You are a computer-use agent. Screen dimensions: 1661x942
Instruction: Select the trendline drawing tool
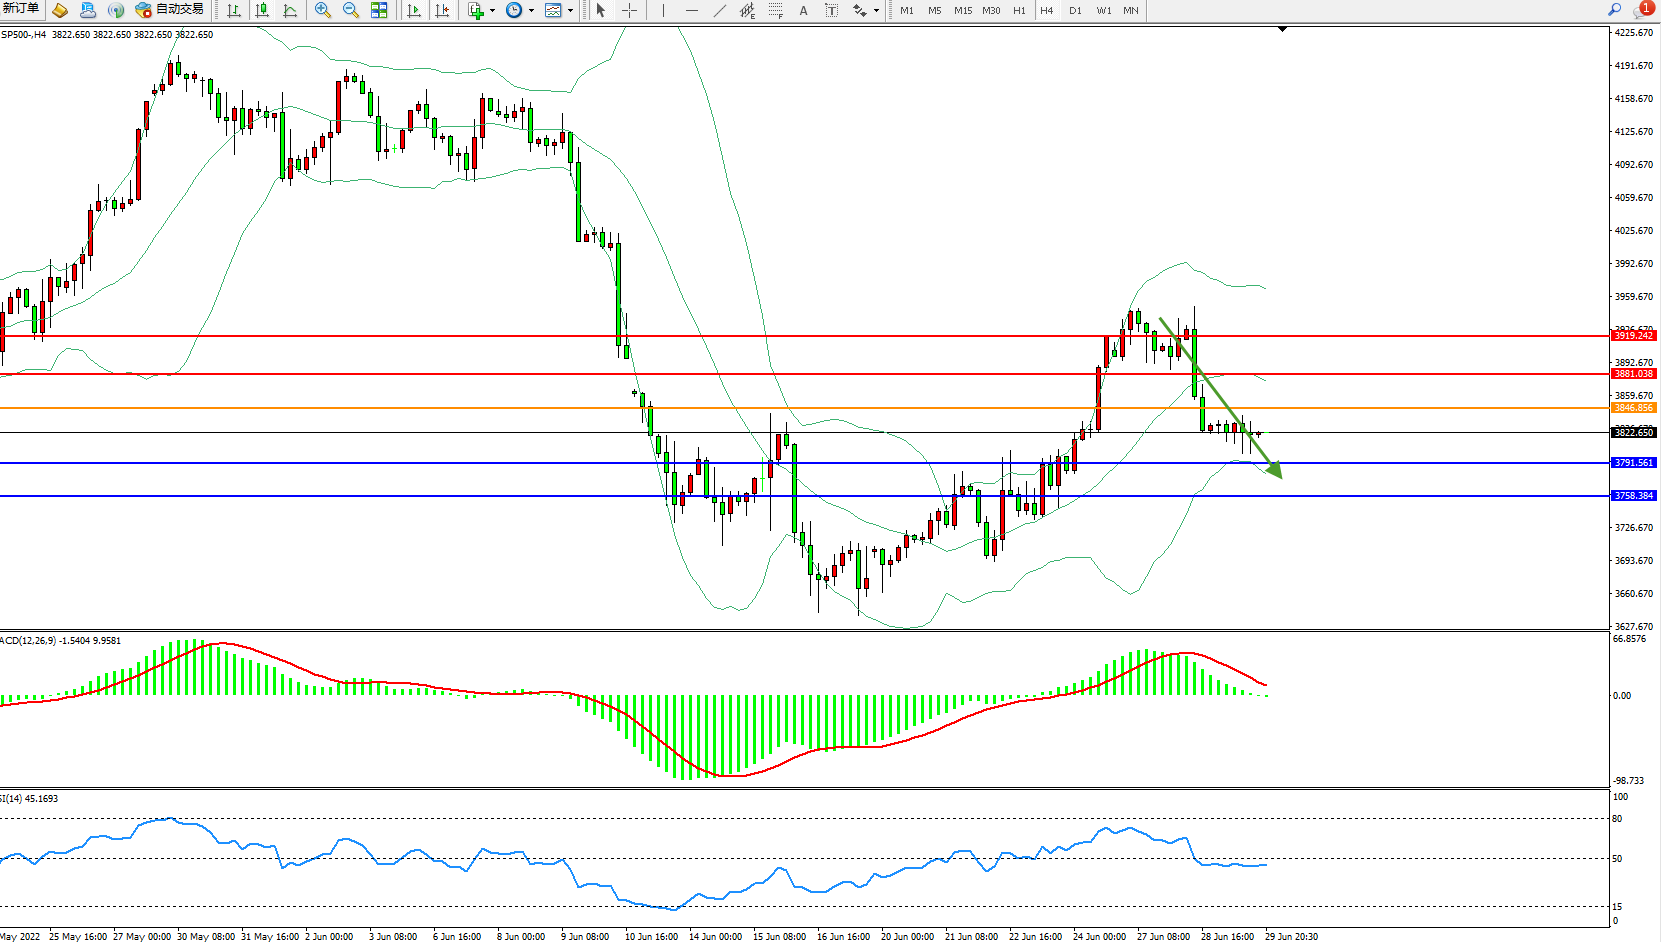[x=720, y=10]
